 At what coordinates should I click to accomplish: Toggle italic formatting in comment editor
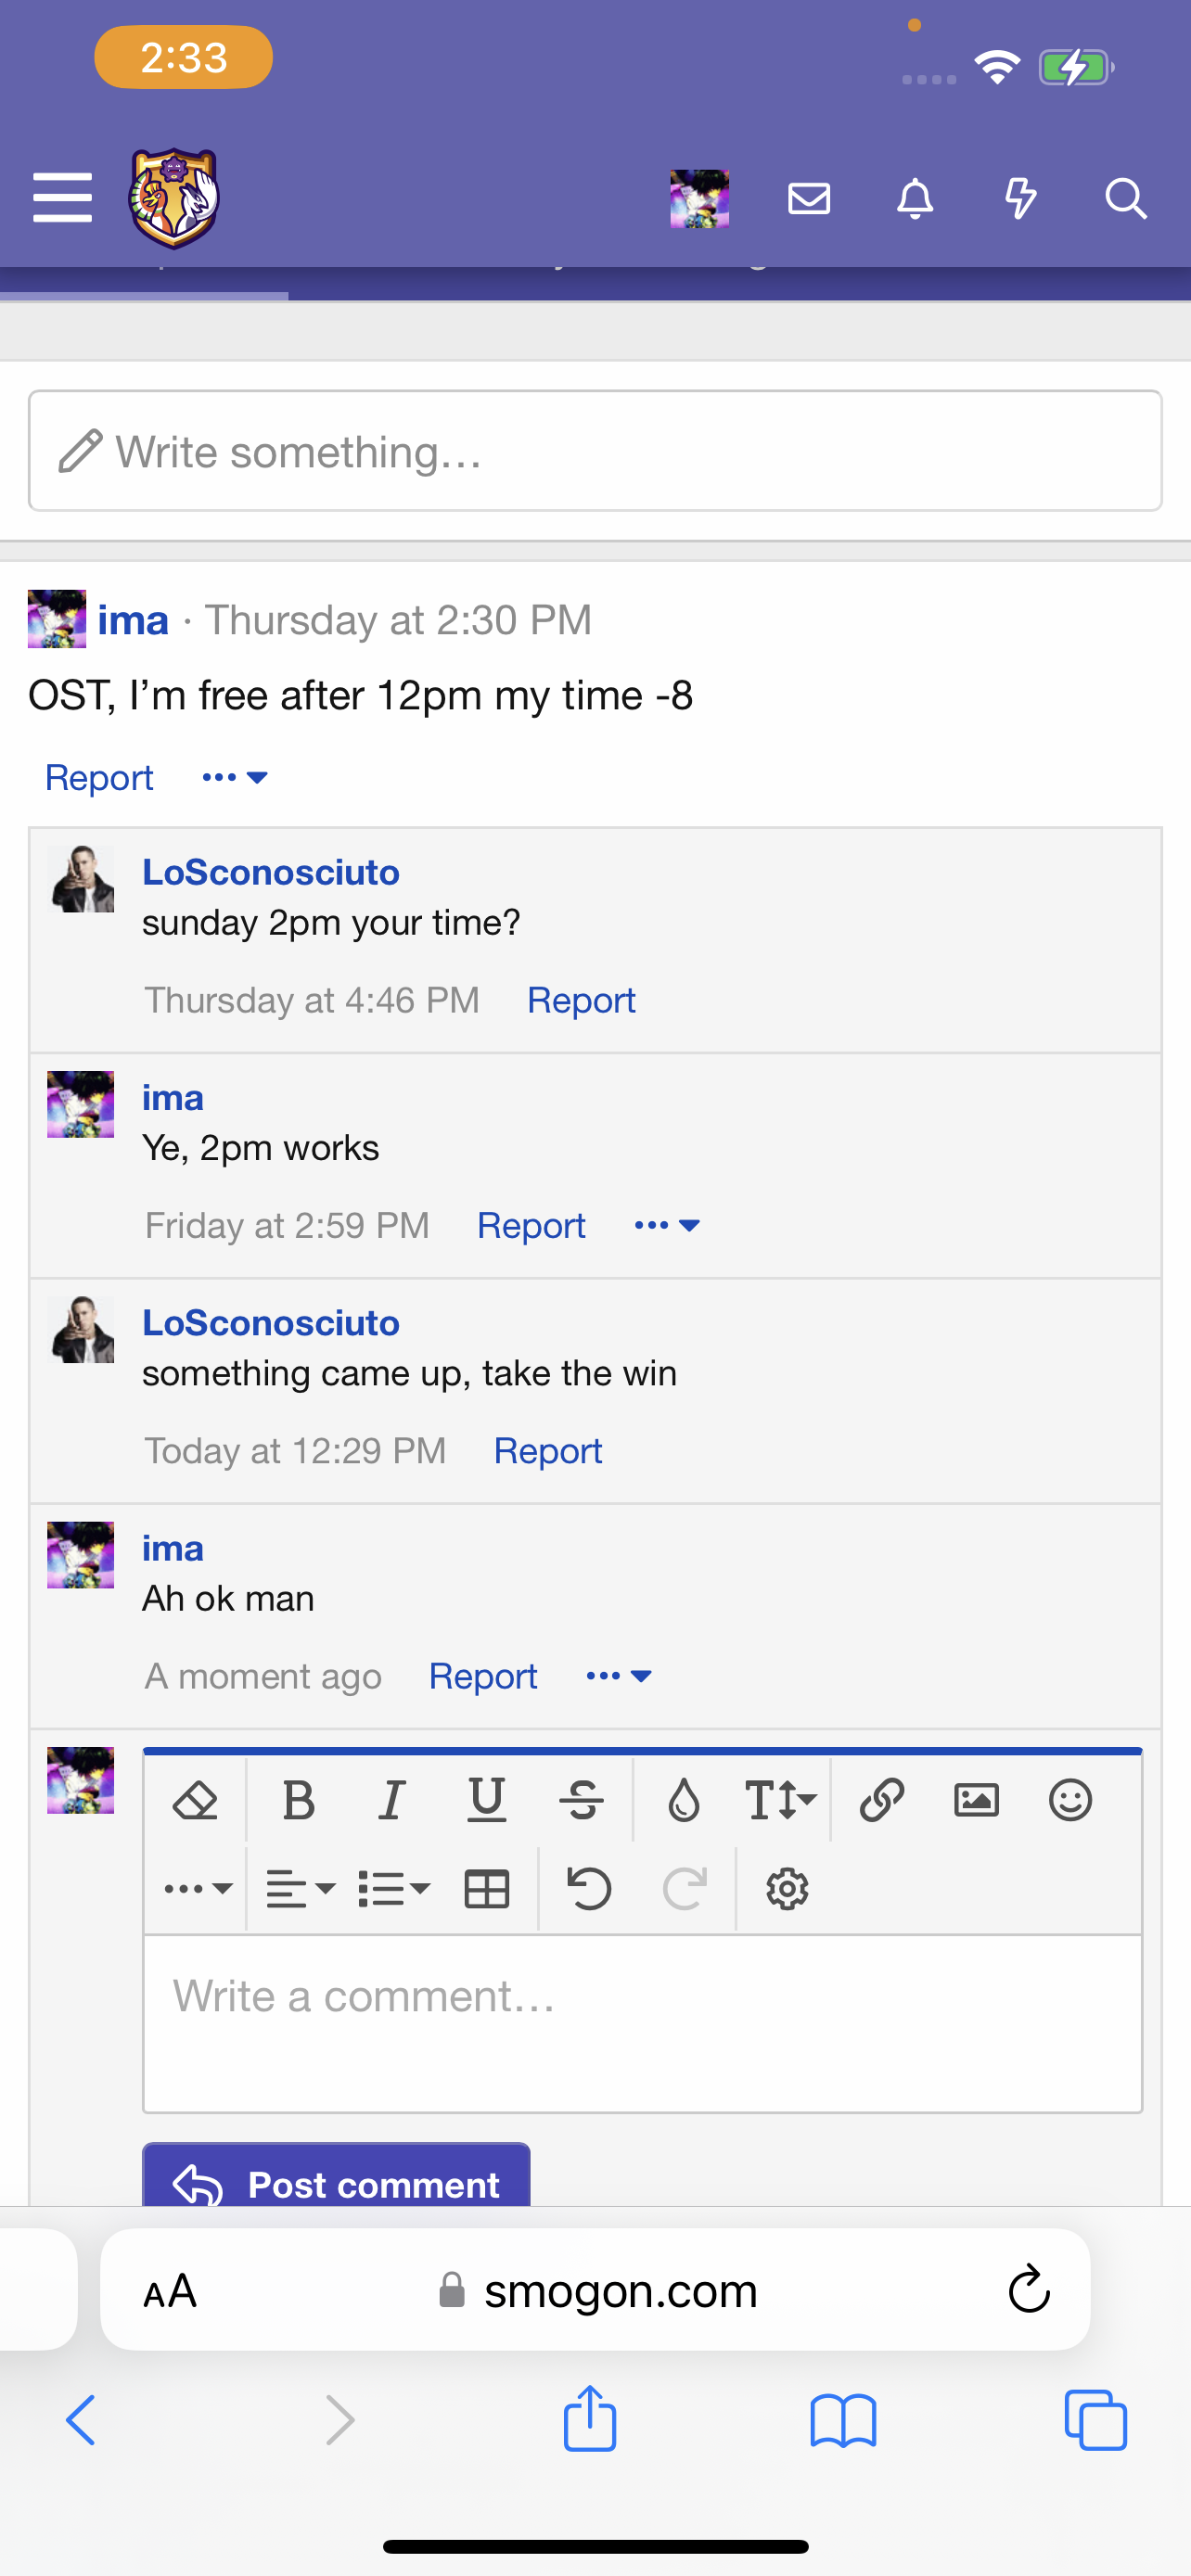(392, 1800)
